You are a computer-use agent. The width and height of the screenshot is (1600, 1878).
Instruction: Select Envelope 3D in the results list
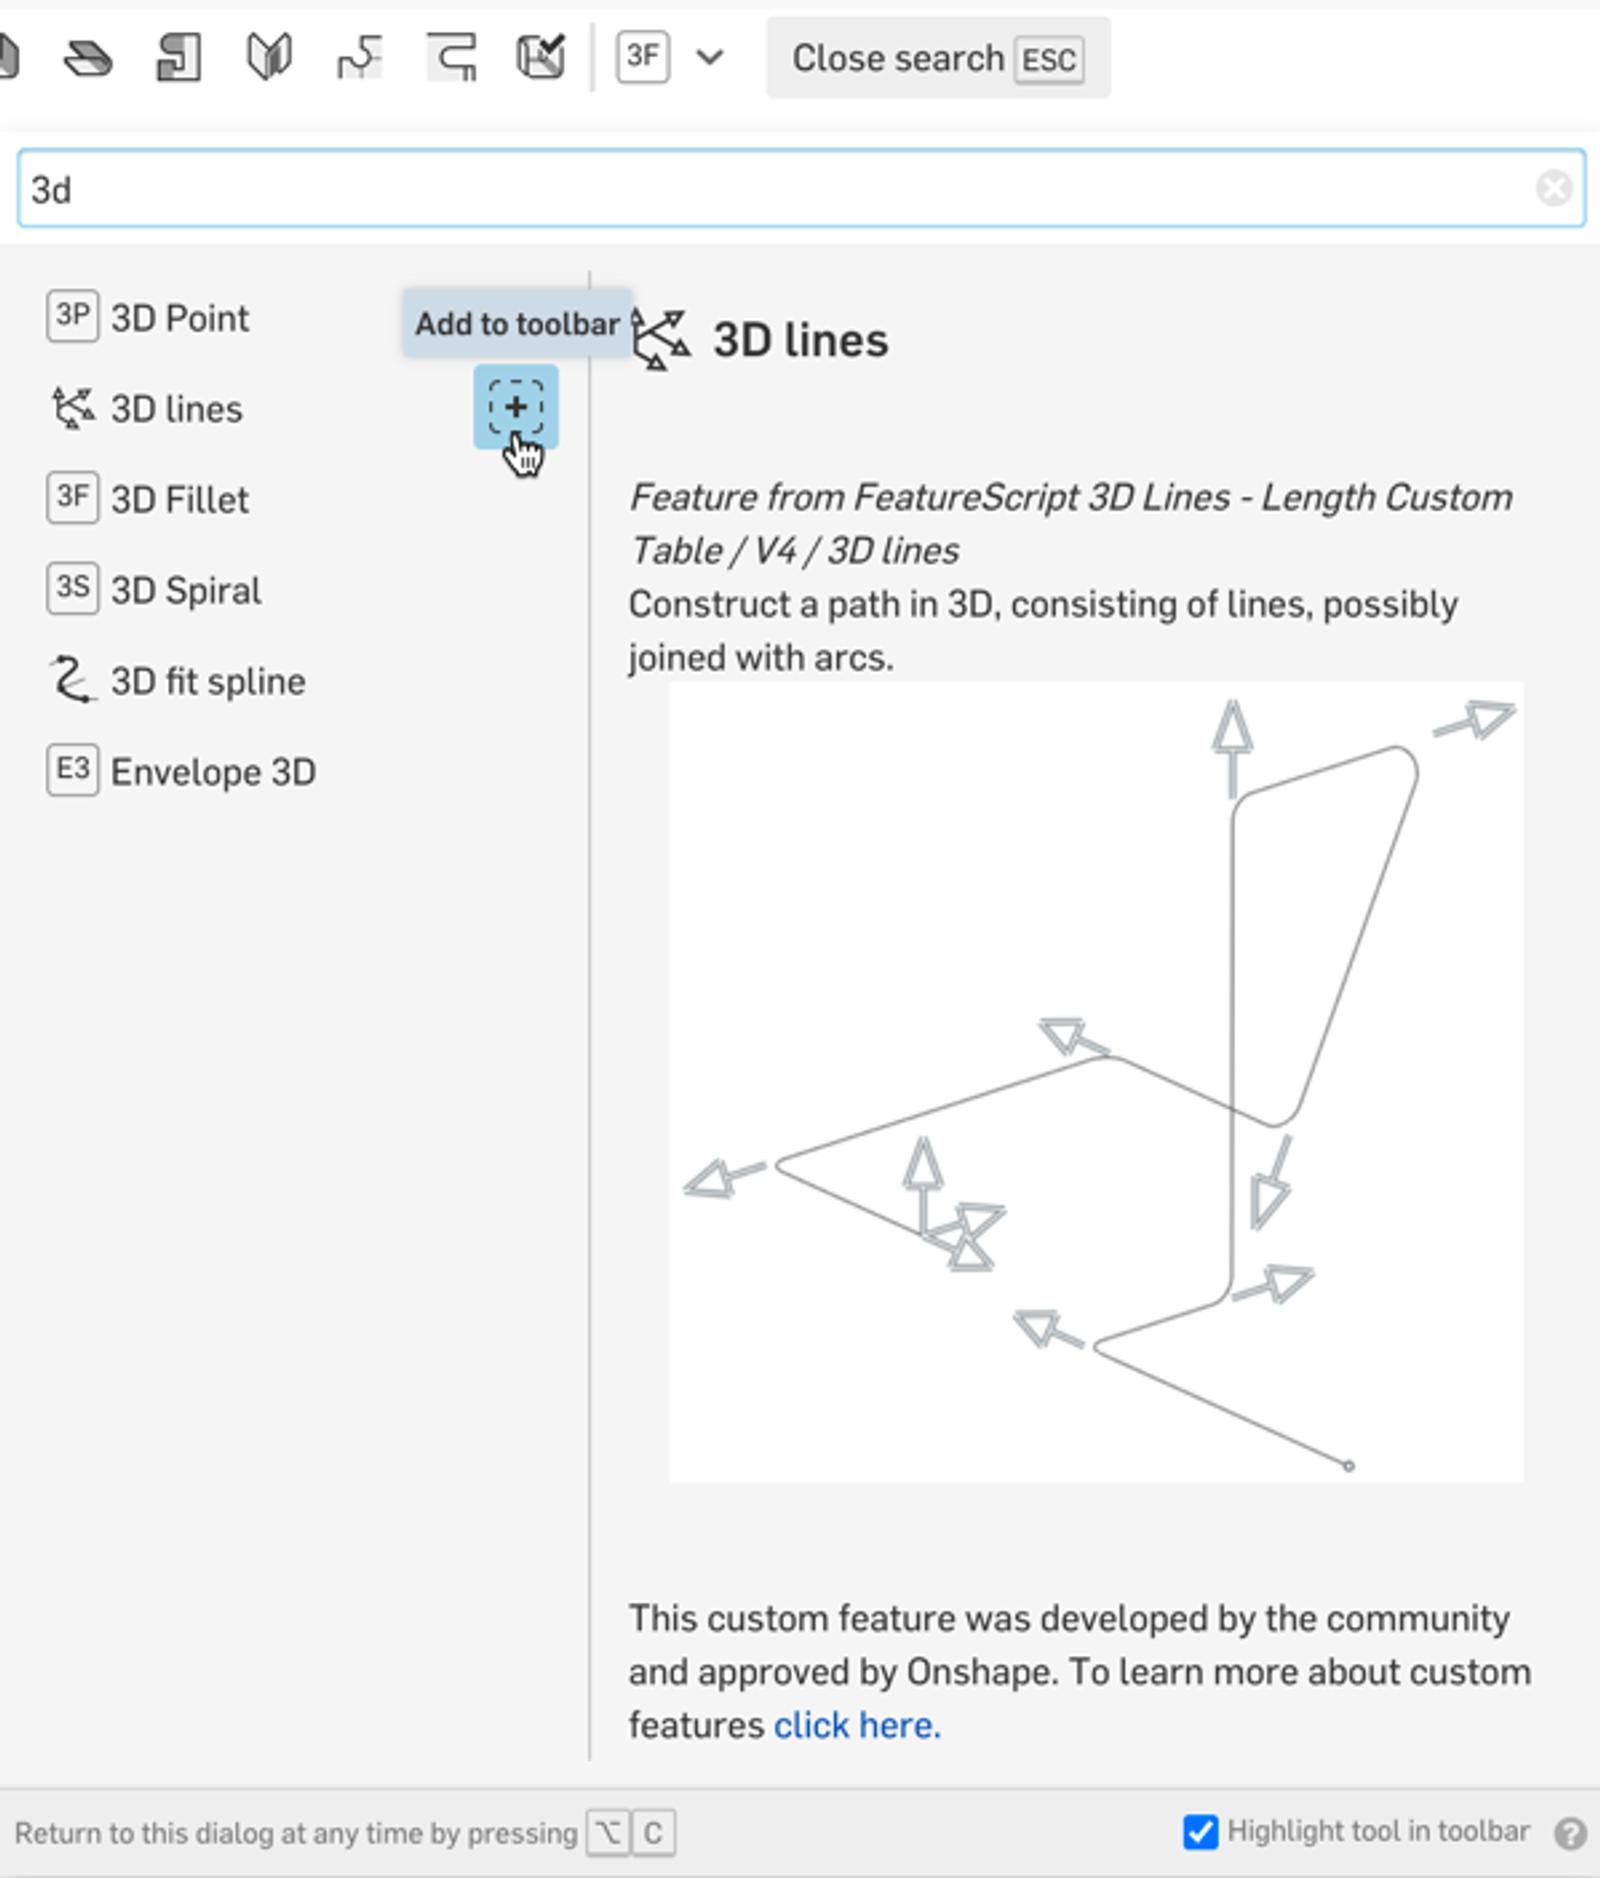pos(212,772)
